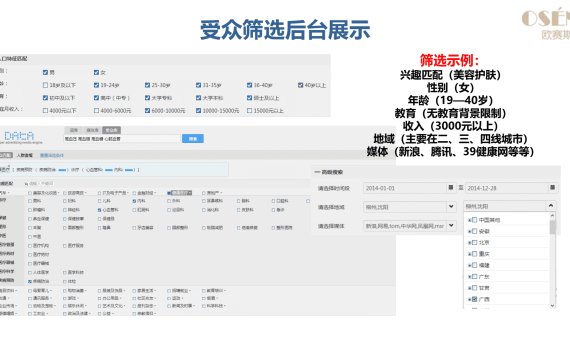
Task: Open the 人群雷库 tab
Action: (x=25, y=155)
